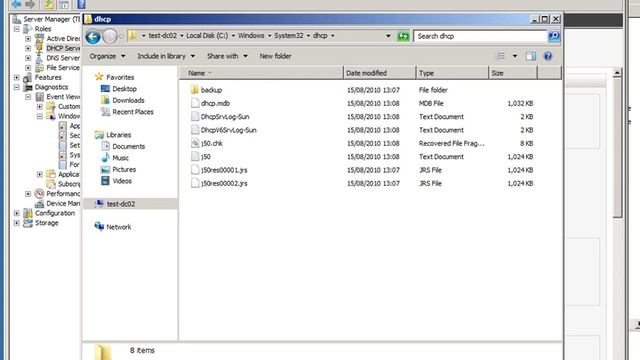This screenshot has height=360, width=640.
Task: Toggle the preview pane icon
Action: click(x=531, y=56)
